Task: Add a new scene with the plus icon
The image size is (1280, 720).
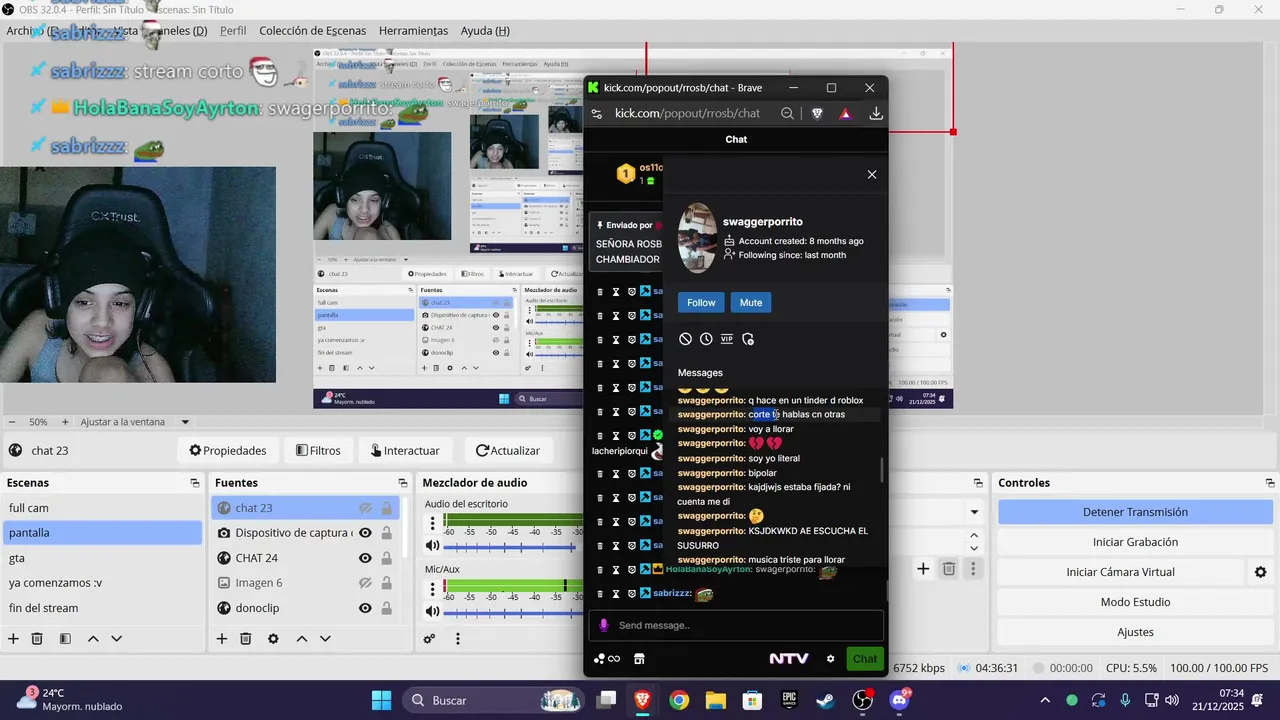Action: (13, 639)
